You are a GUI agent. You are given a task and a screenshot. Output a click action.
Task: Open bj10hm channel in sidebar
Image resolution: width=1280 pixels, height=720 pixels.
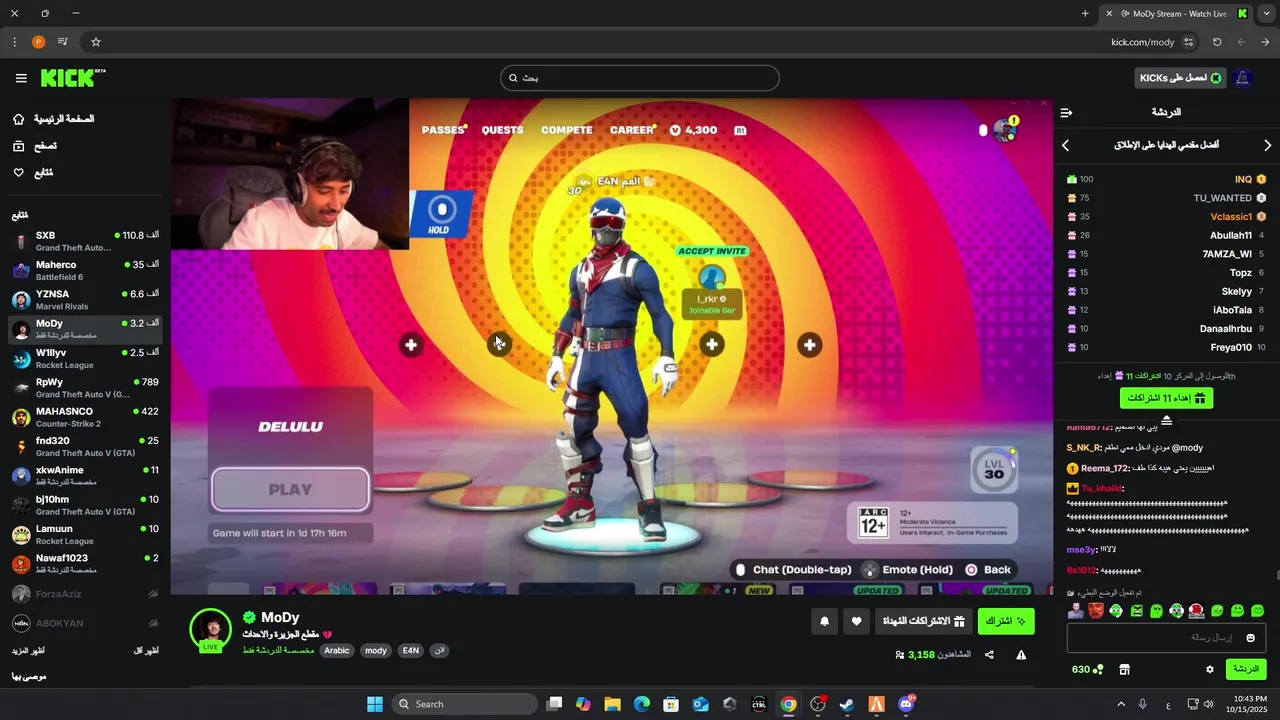coord(85,505)
